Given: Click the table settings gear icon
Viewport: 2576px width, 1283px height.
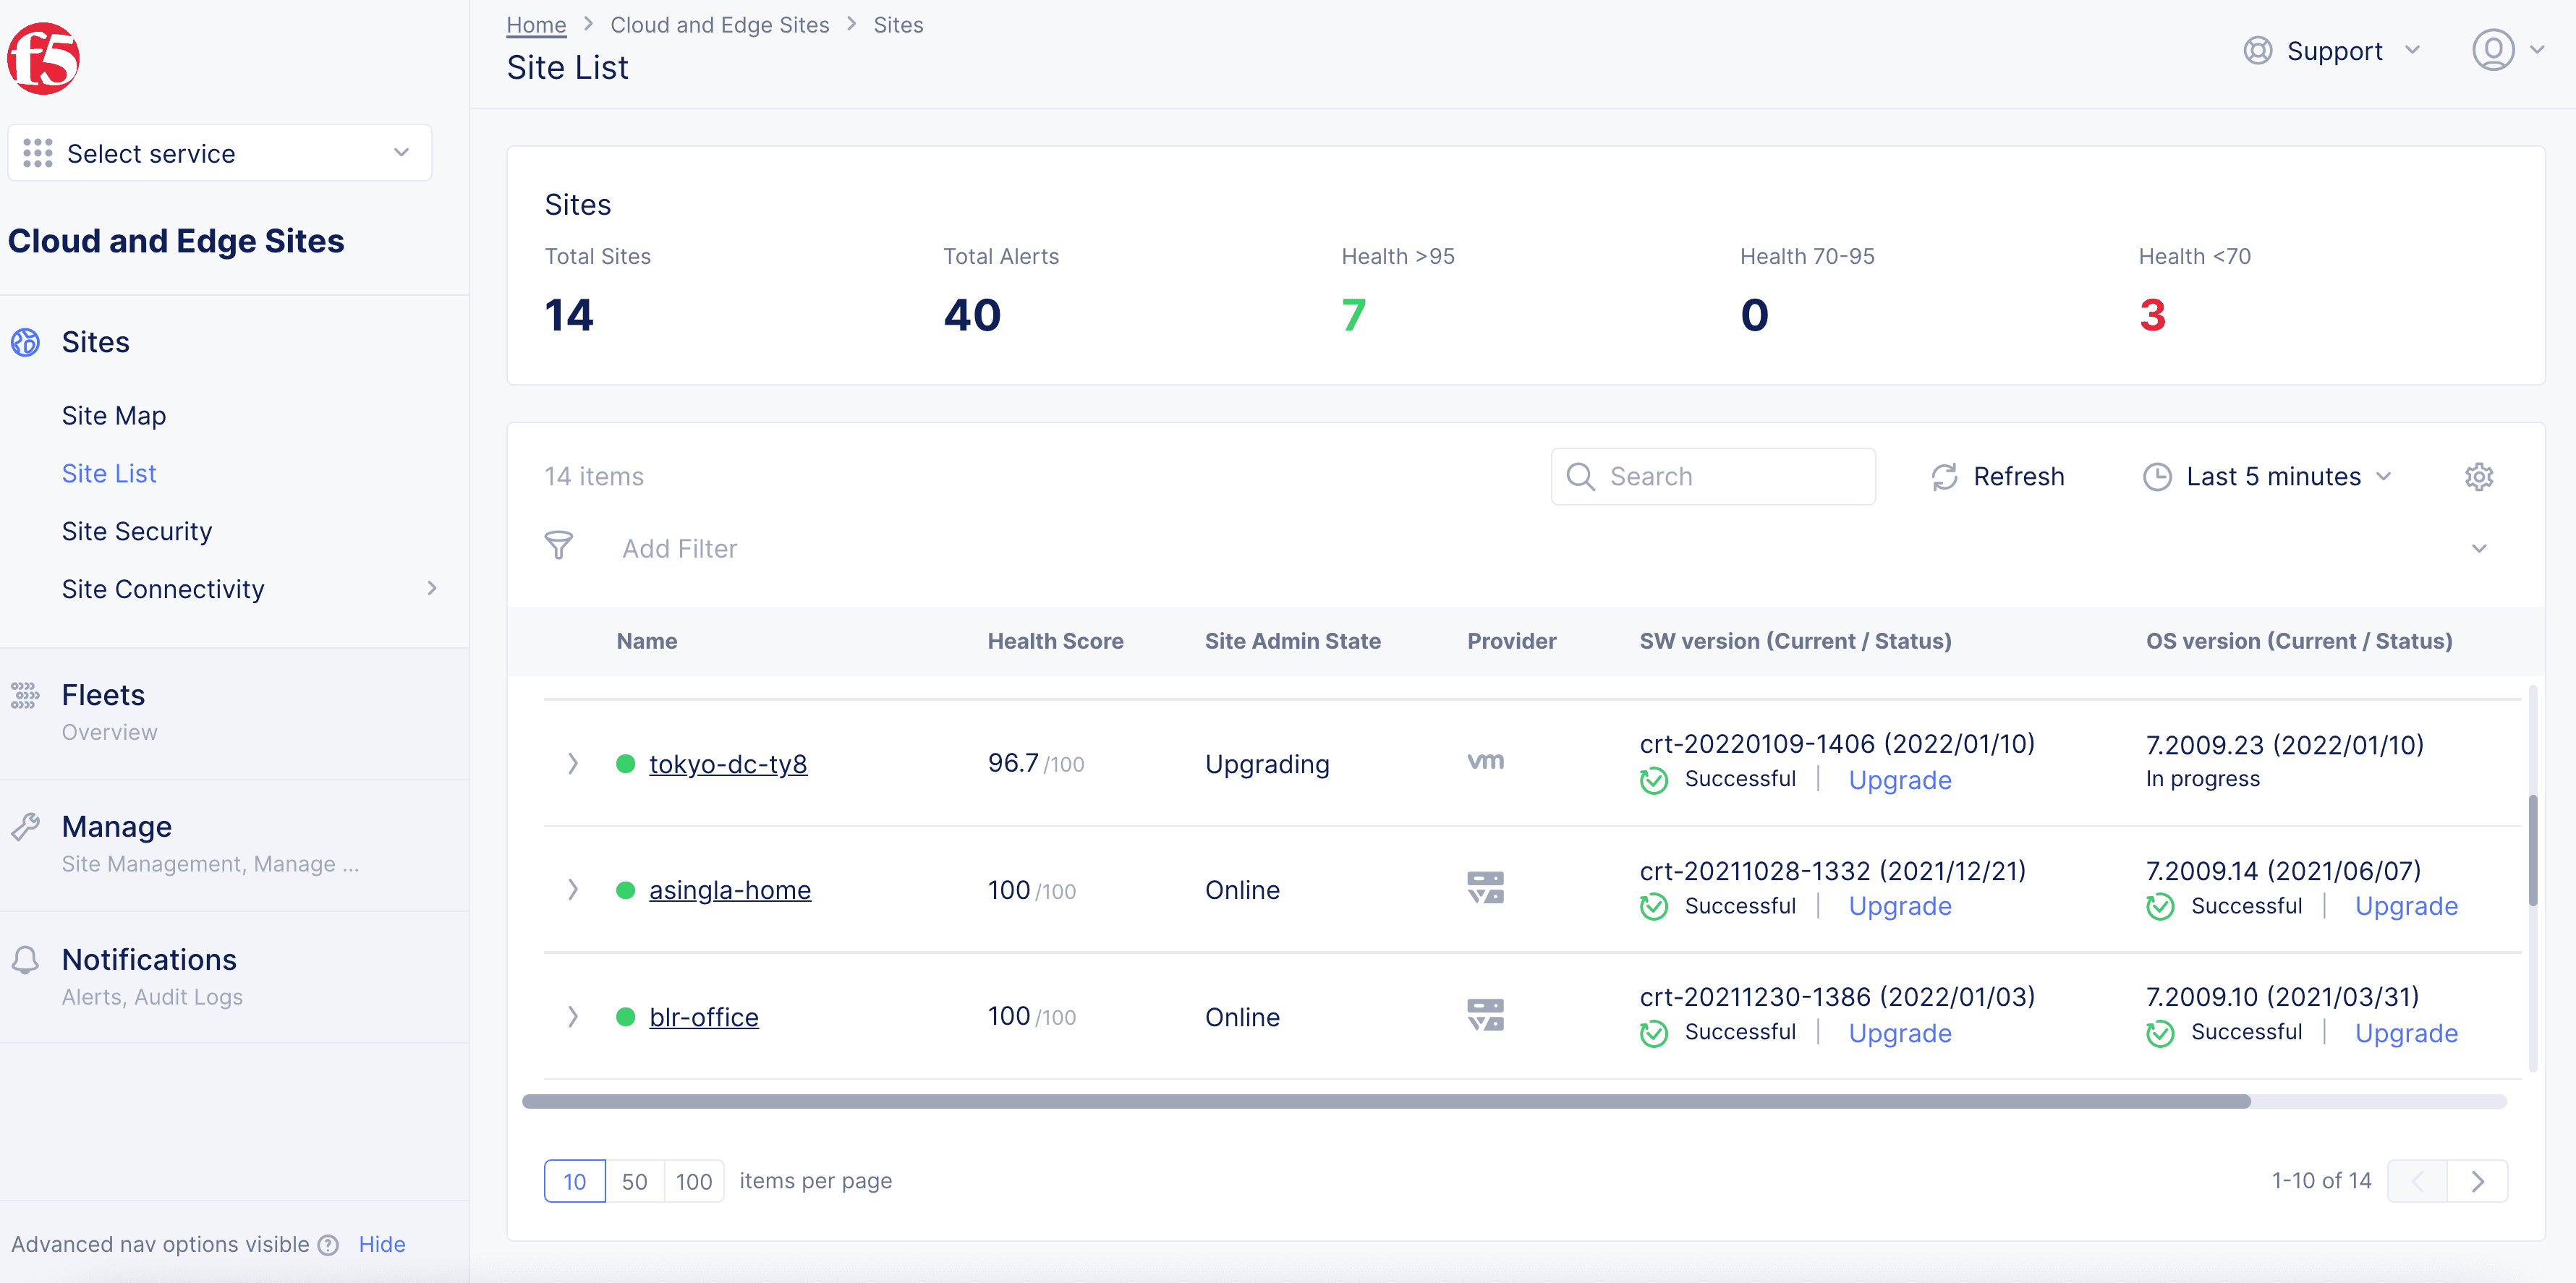Looking at the screenshot, I should point(2478,477).
